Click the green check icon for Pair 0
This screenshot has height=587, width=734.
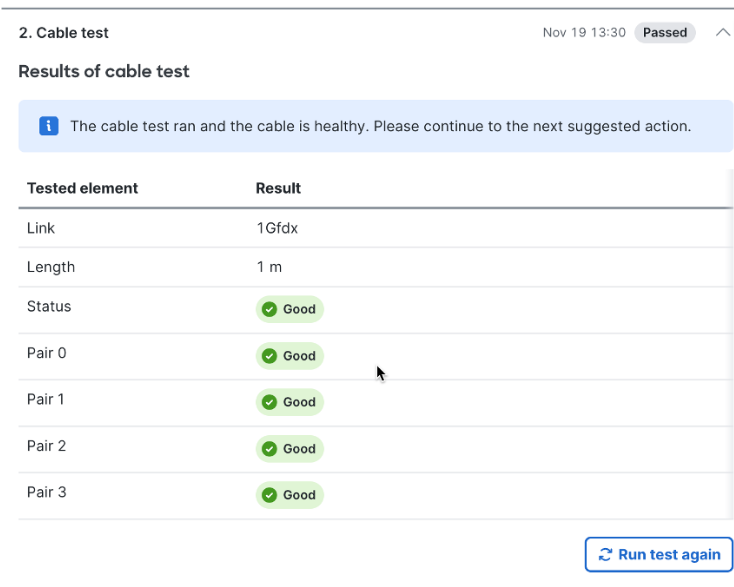click(269, 356)
